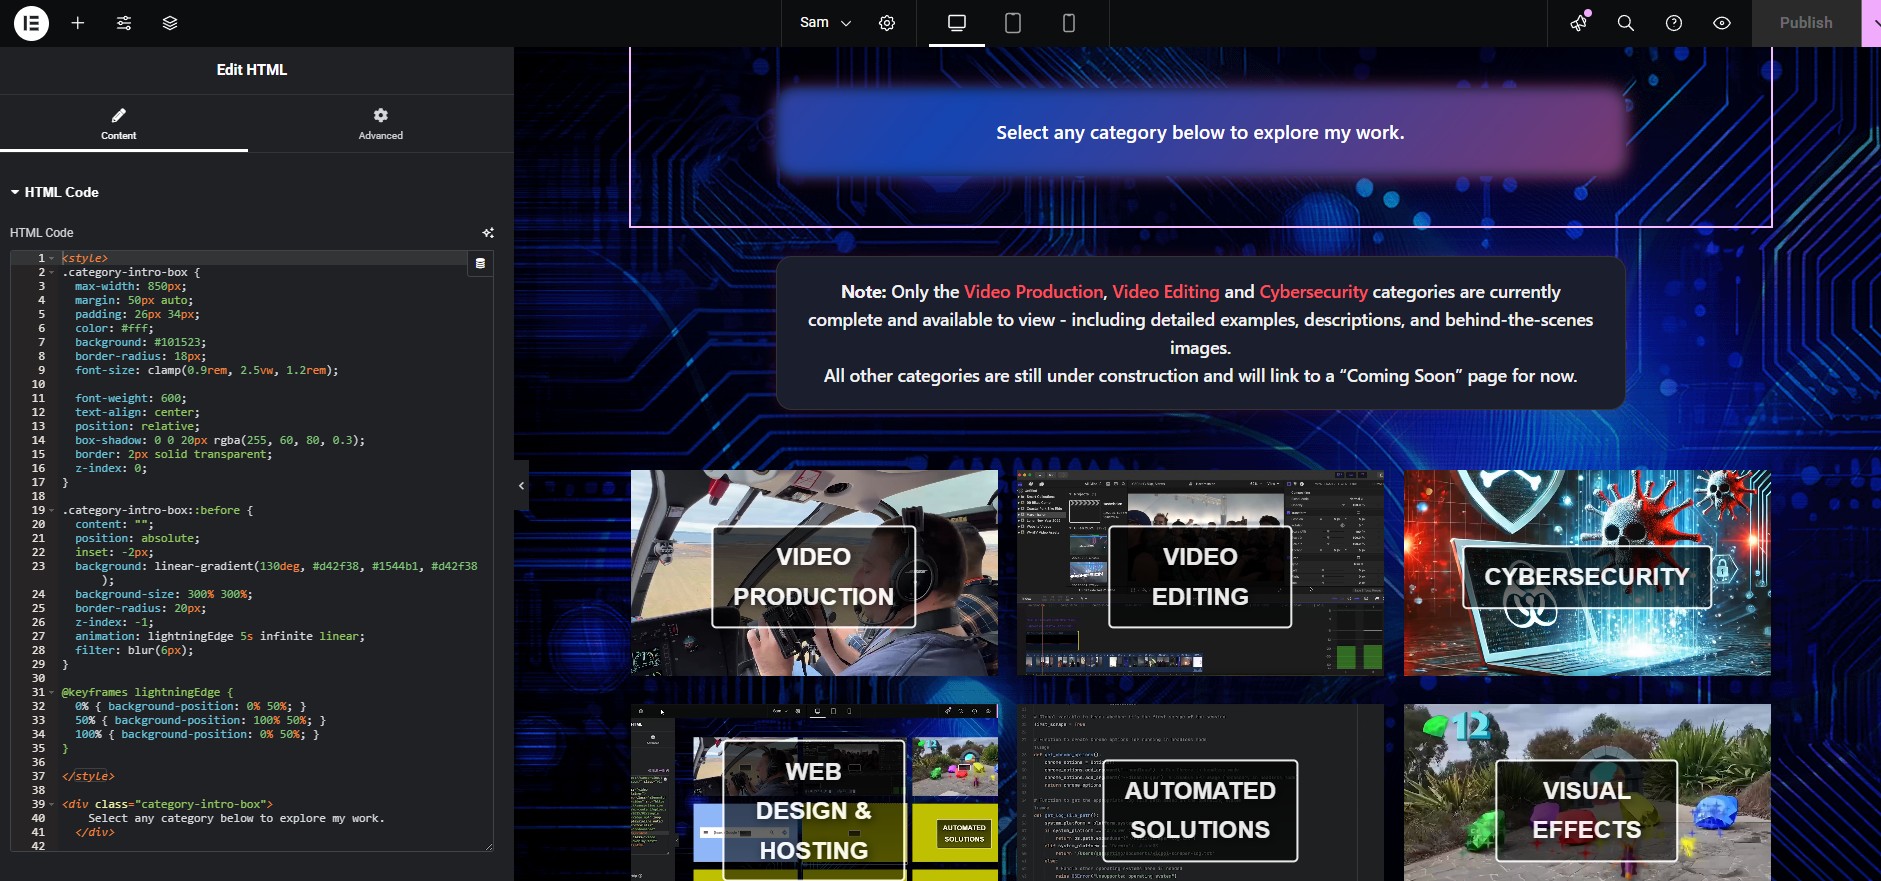Collapse the editor panel with arrow handle

click(x=521, y=486)
